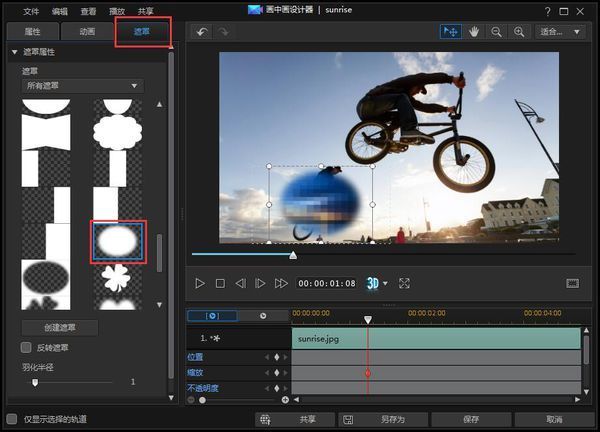Click the fast forward playback icon
Image resolution: width=600 pixels, height=432 pixels.
[x=281, y=283]
